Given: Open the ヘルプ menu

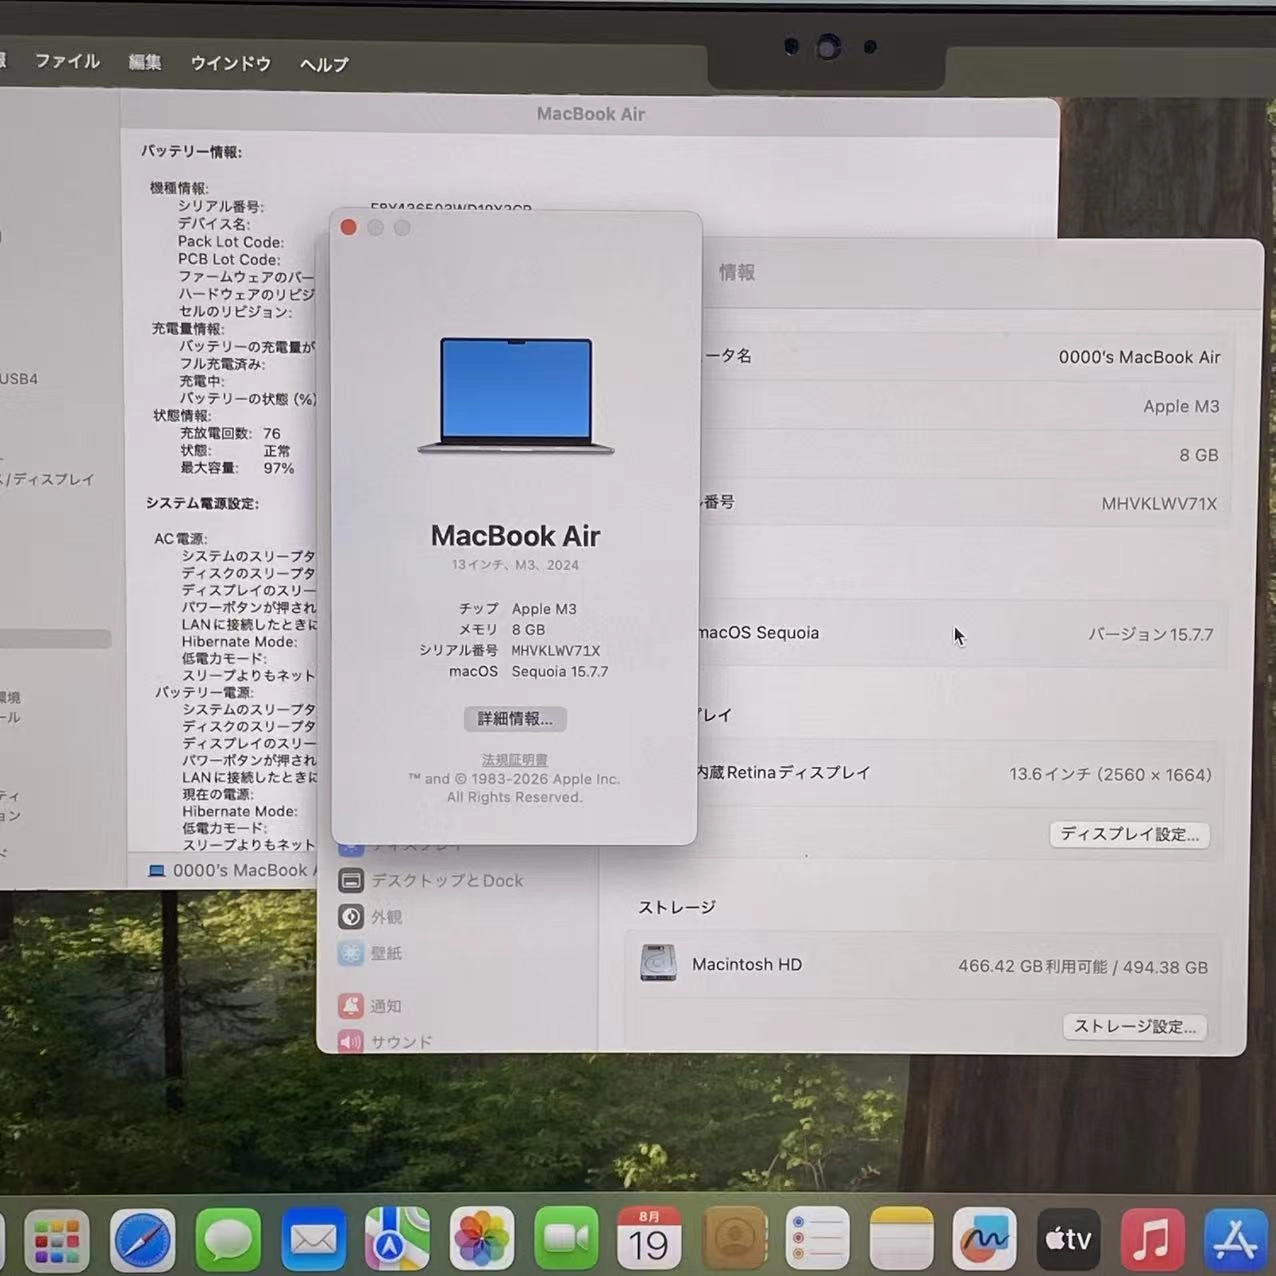Looking at the screenshot, I should (x=324, y=65).
